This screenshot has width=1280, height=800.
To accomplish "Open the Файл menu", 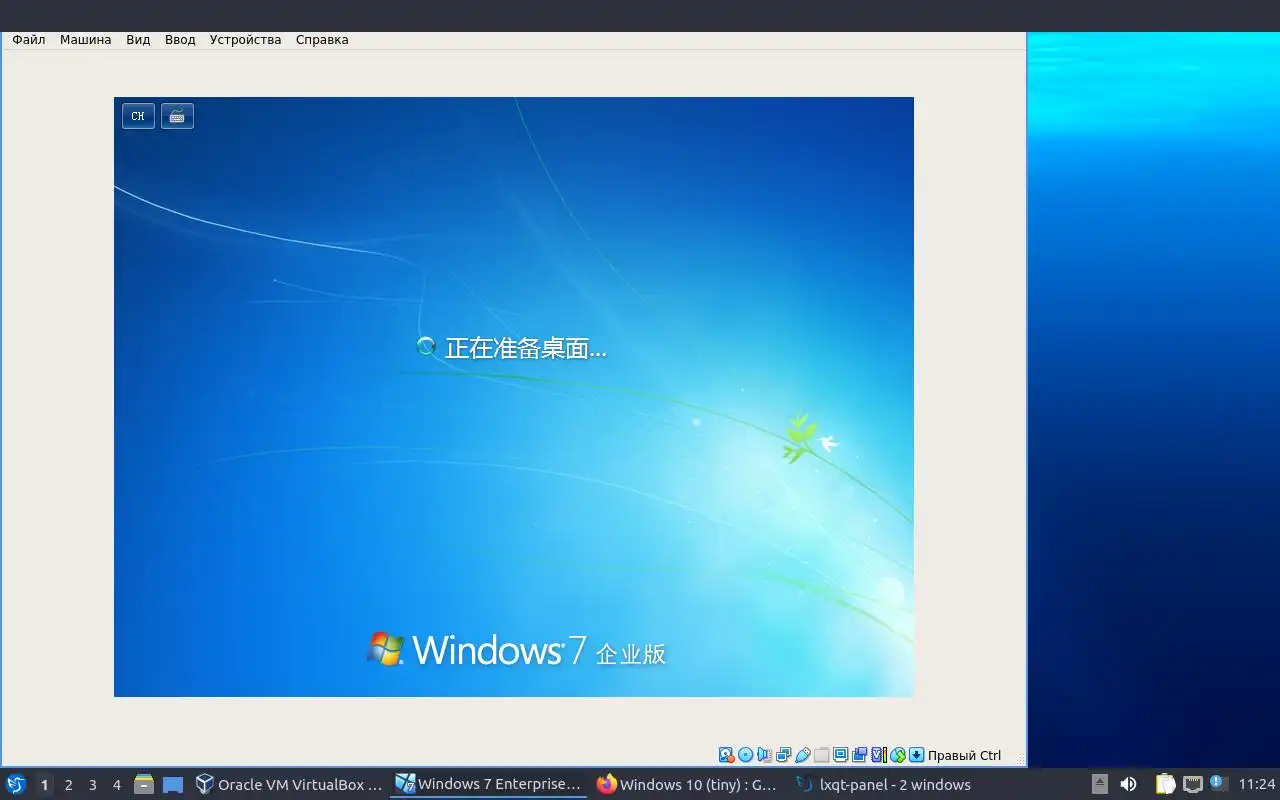I will pos(28,40).
